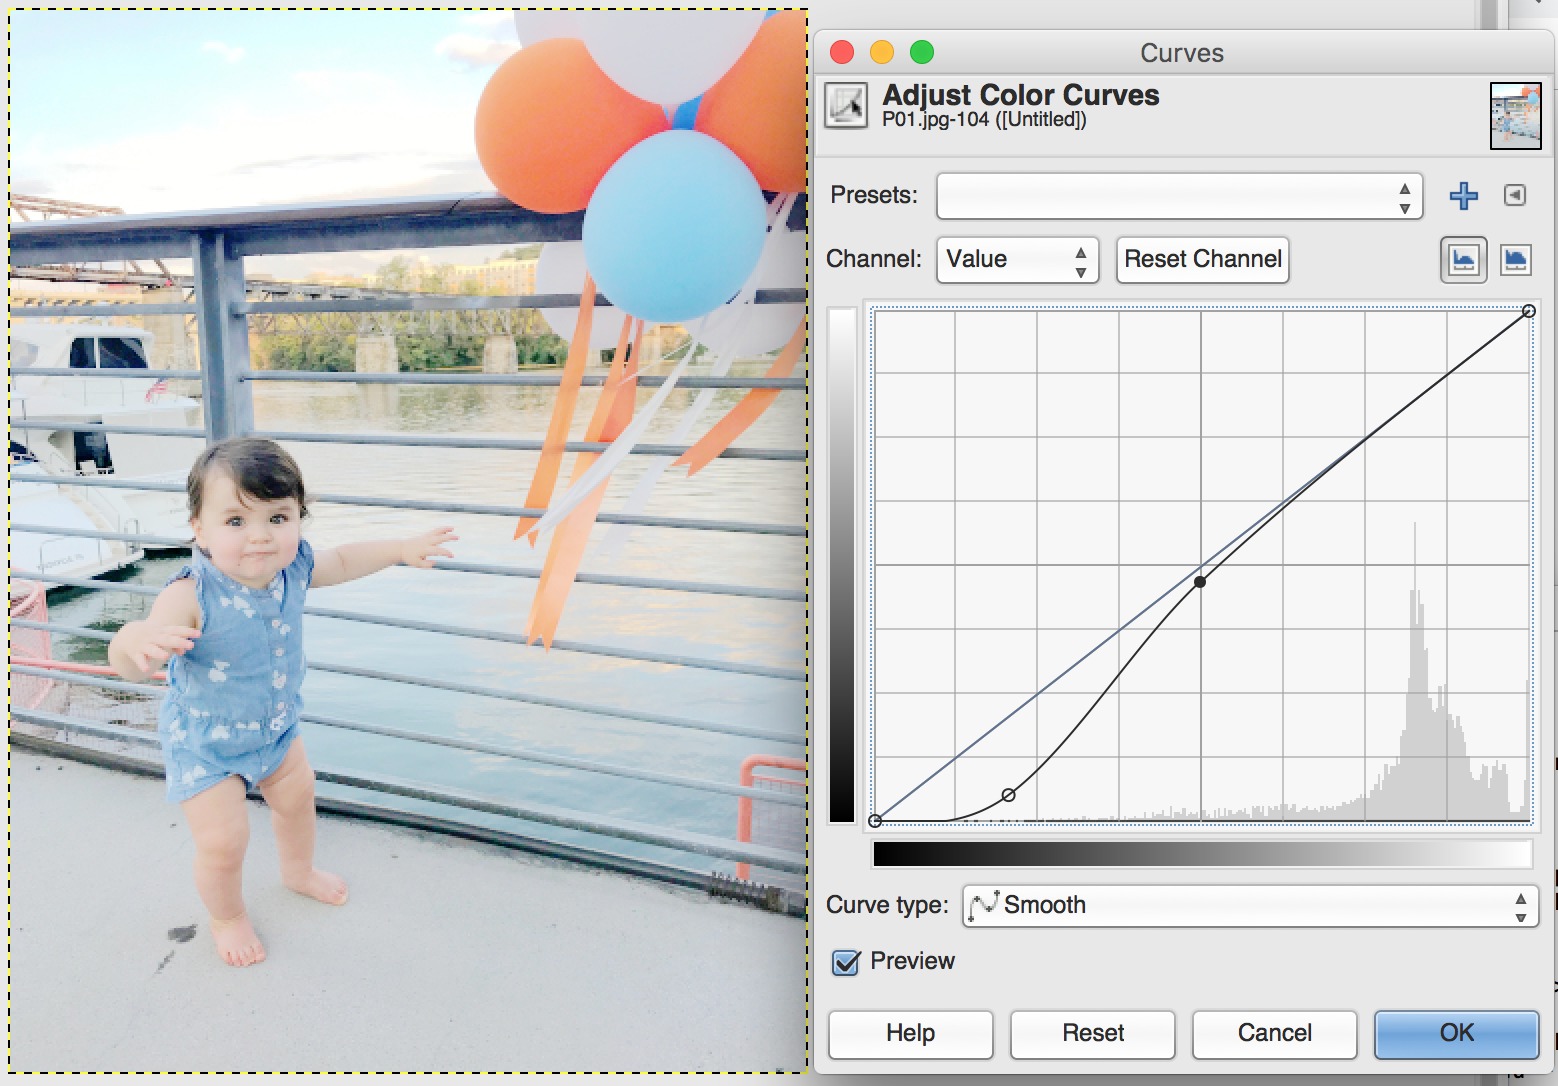This screenshot has height=1086, width=1558.
Task: Minimize Curves window using yellow button
Action: point(882,52)
